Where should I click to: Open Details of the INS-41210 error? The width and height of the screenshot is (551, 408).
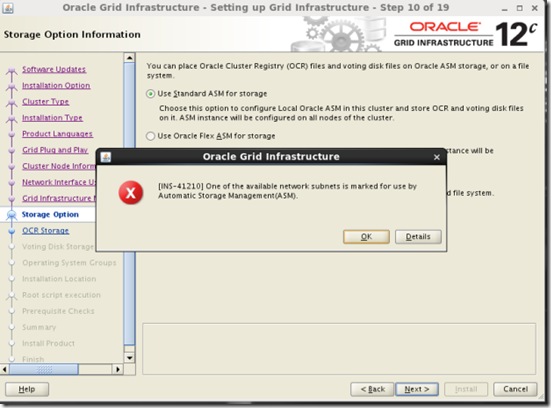coord(418,237)
